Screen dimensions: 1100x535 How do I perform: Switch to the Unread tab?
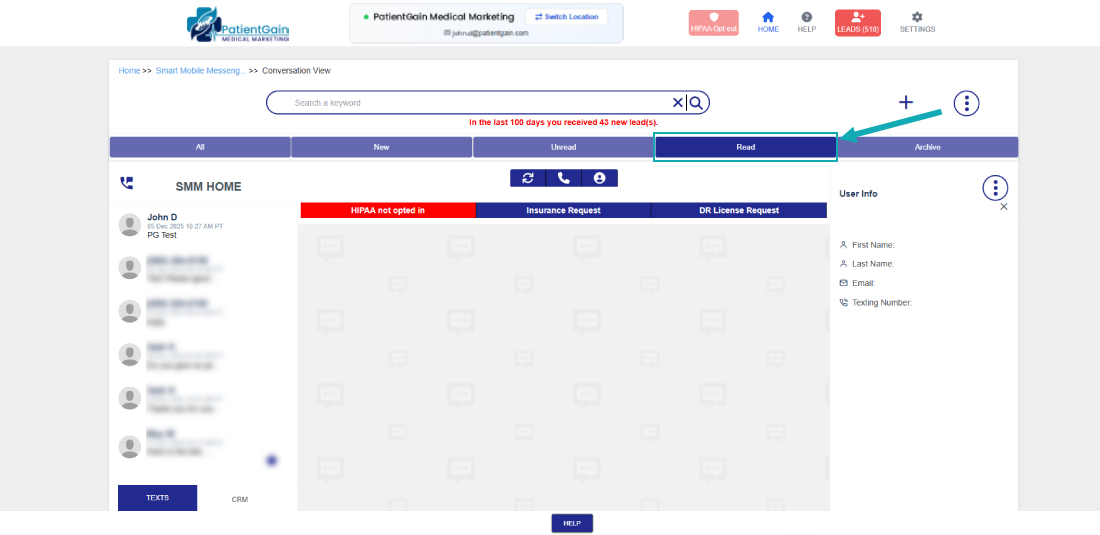pyautogui.click(x=563, y=147)
